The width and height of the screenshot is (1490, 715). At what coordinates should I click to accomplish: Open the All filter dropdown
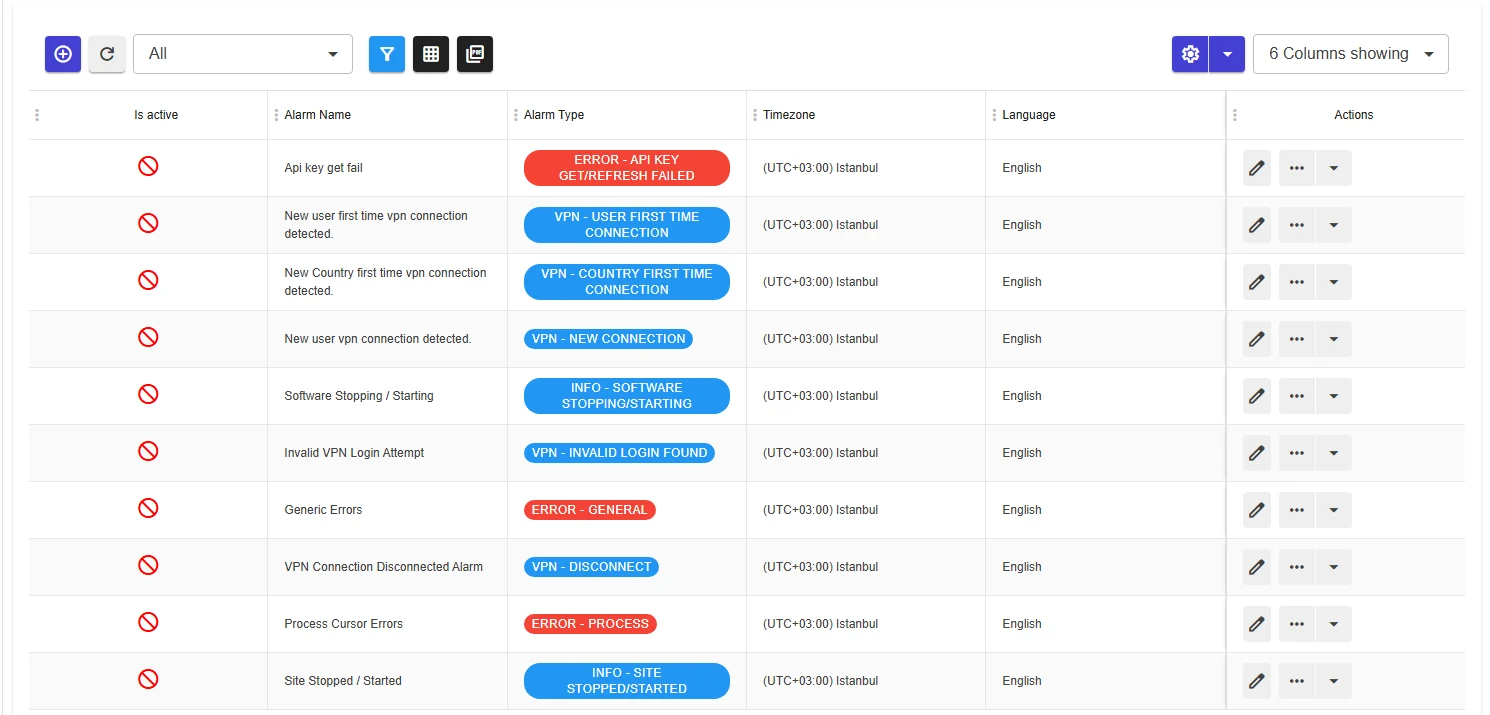click(243, 54)
